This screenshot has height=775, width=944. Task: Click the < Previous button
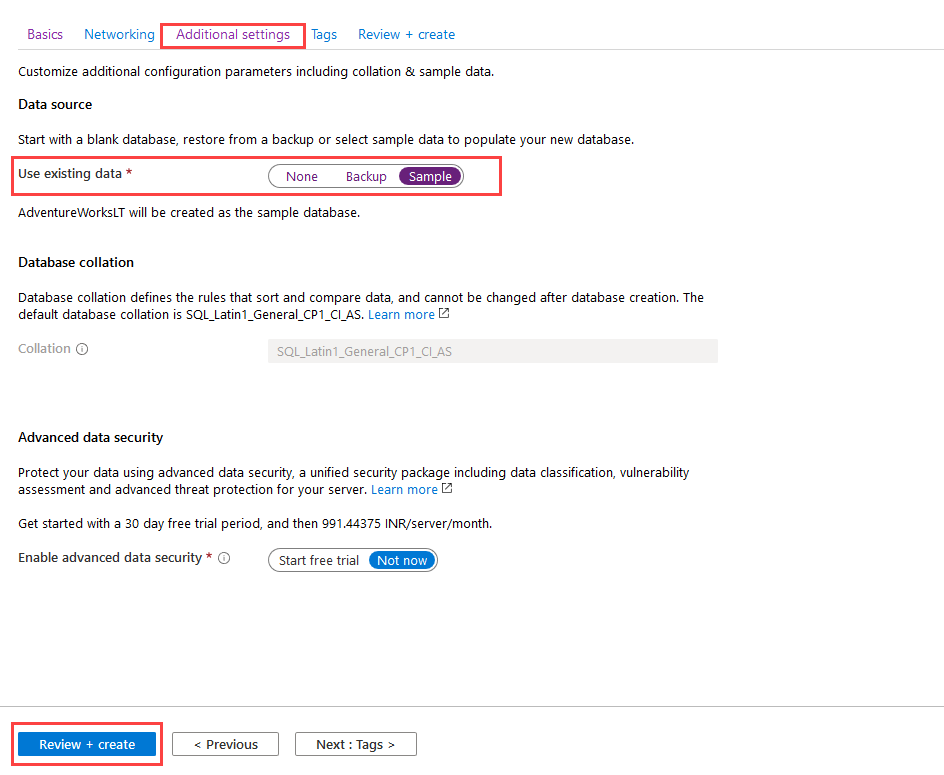coord(226,744)
